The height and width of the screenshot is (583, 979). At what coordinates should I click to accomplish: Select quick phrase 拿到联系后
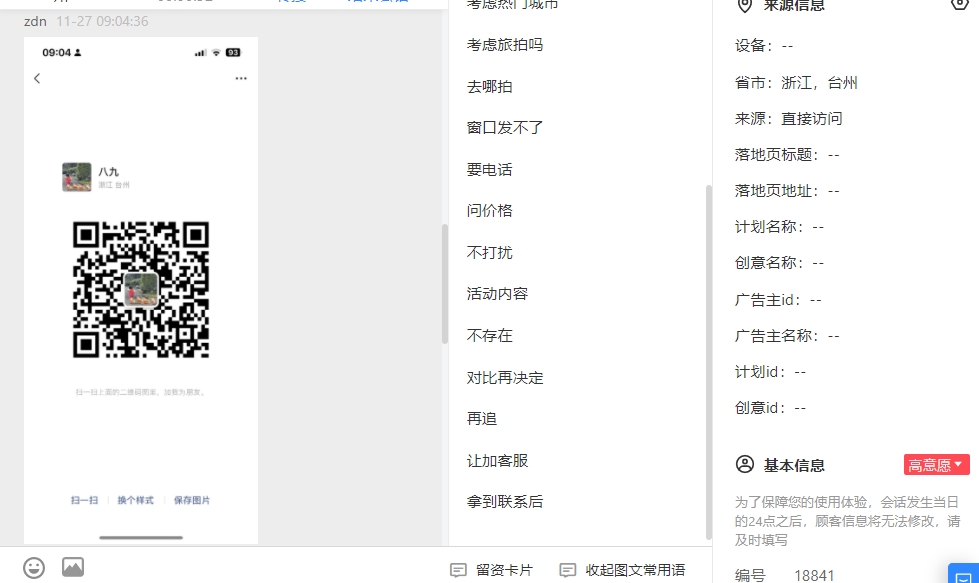504,502
